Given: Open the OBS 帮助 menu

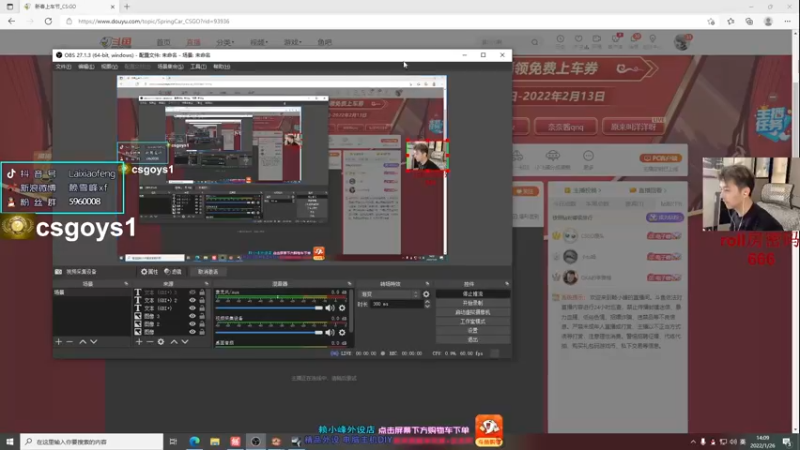Looking at the screenshot, I should tap(221, 67).
